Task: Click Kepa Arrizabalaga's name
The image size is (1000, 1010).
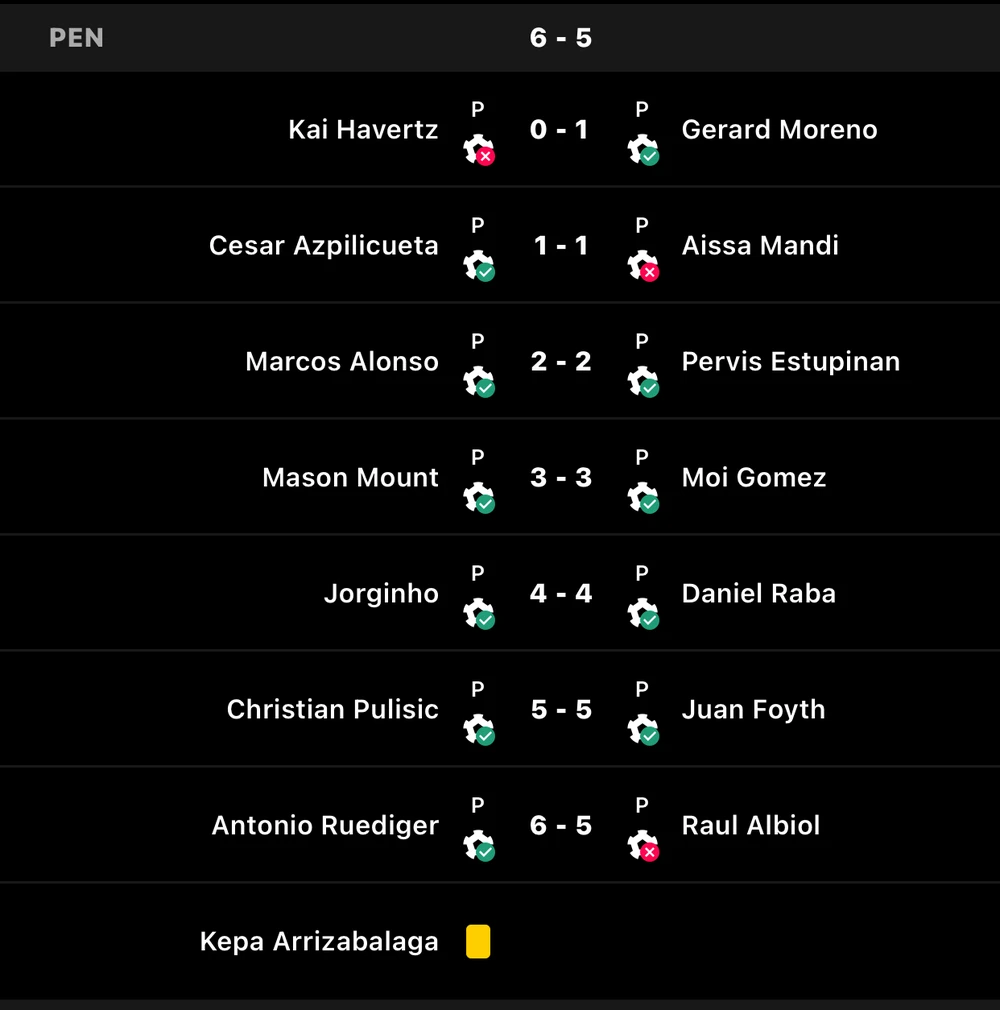Action: (319, 942)
